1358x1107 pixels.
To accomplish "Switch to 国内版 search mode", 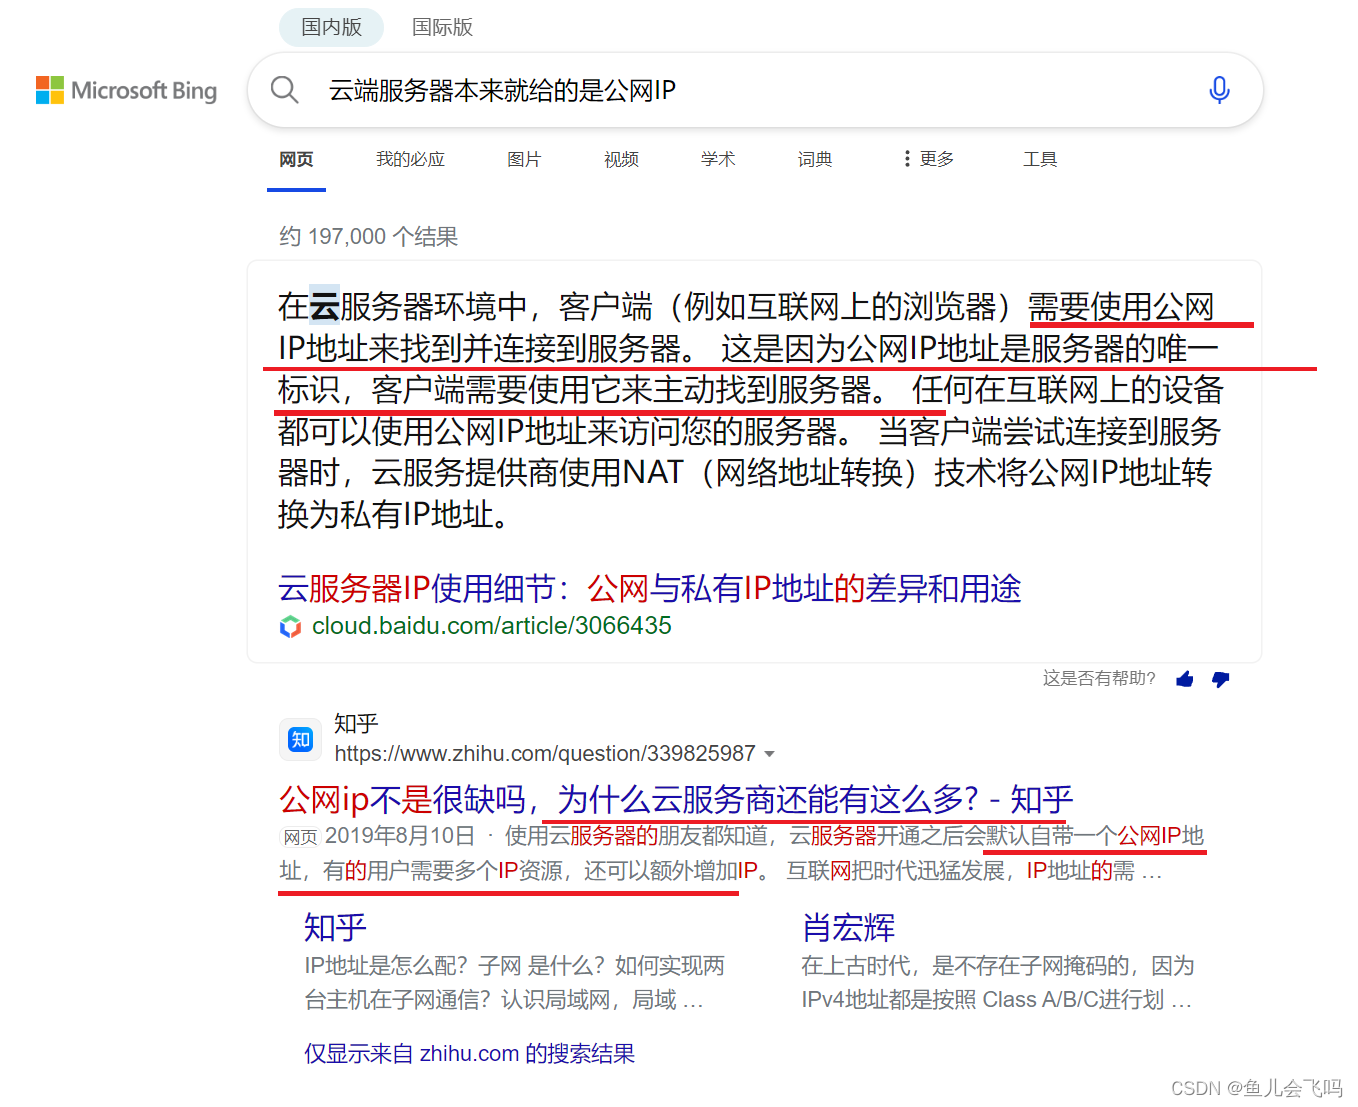I will 331,27.
